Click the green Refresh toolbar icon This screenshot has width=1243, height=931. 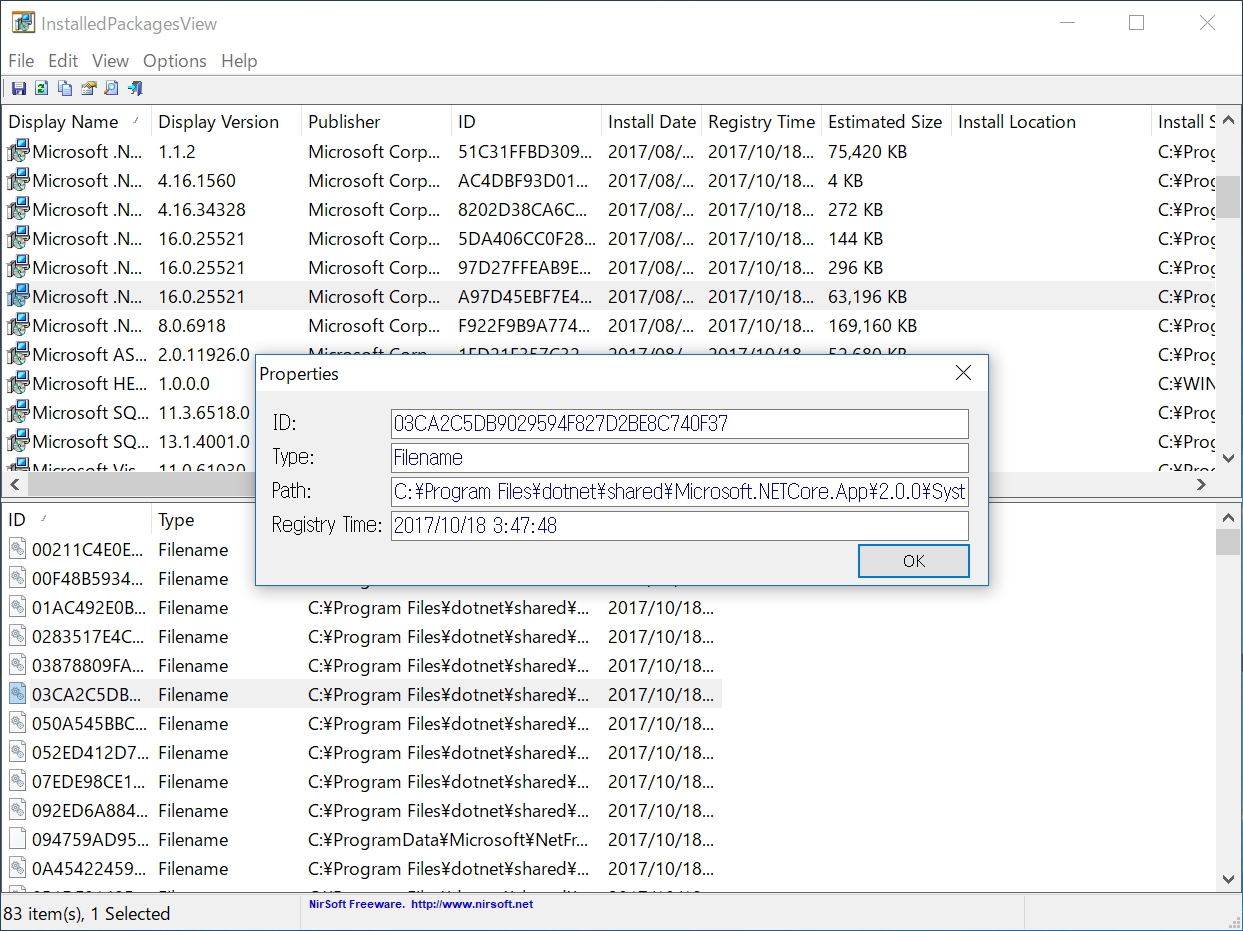[41, 88]
